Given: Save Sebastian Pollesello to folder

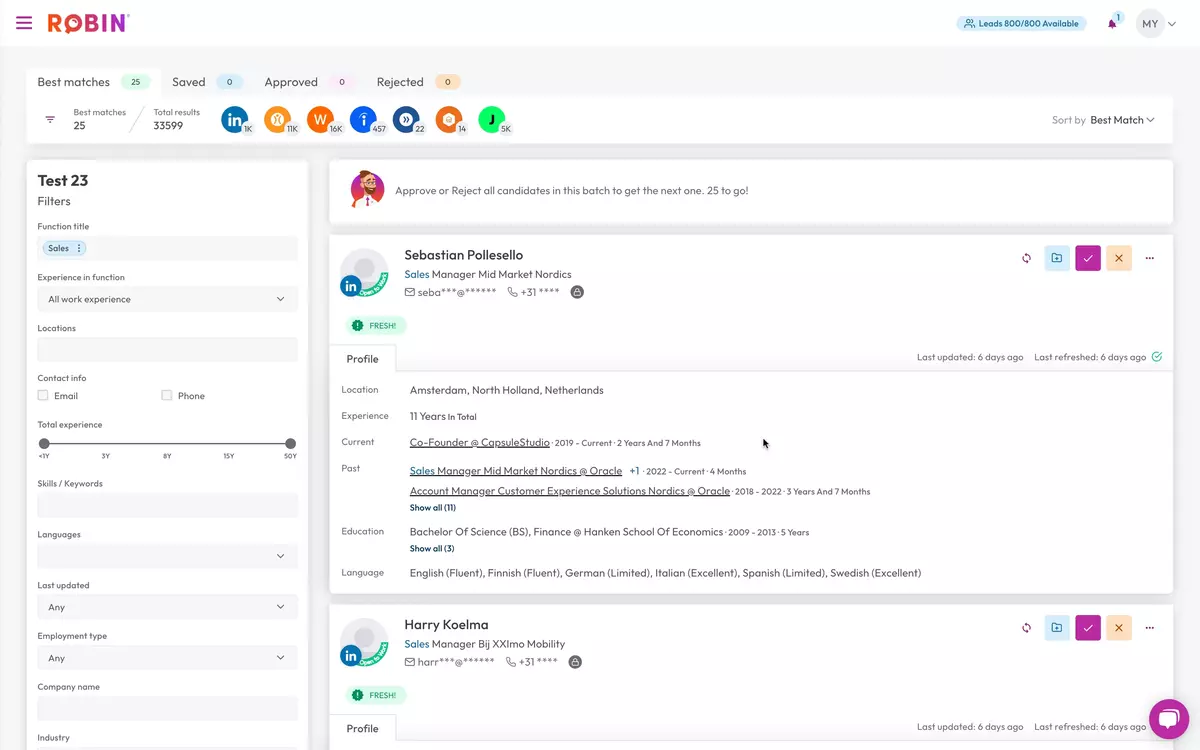Looking at the screenshot, I should (1056, 258).
